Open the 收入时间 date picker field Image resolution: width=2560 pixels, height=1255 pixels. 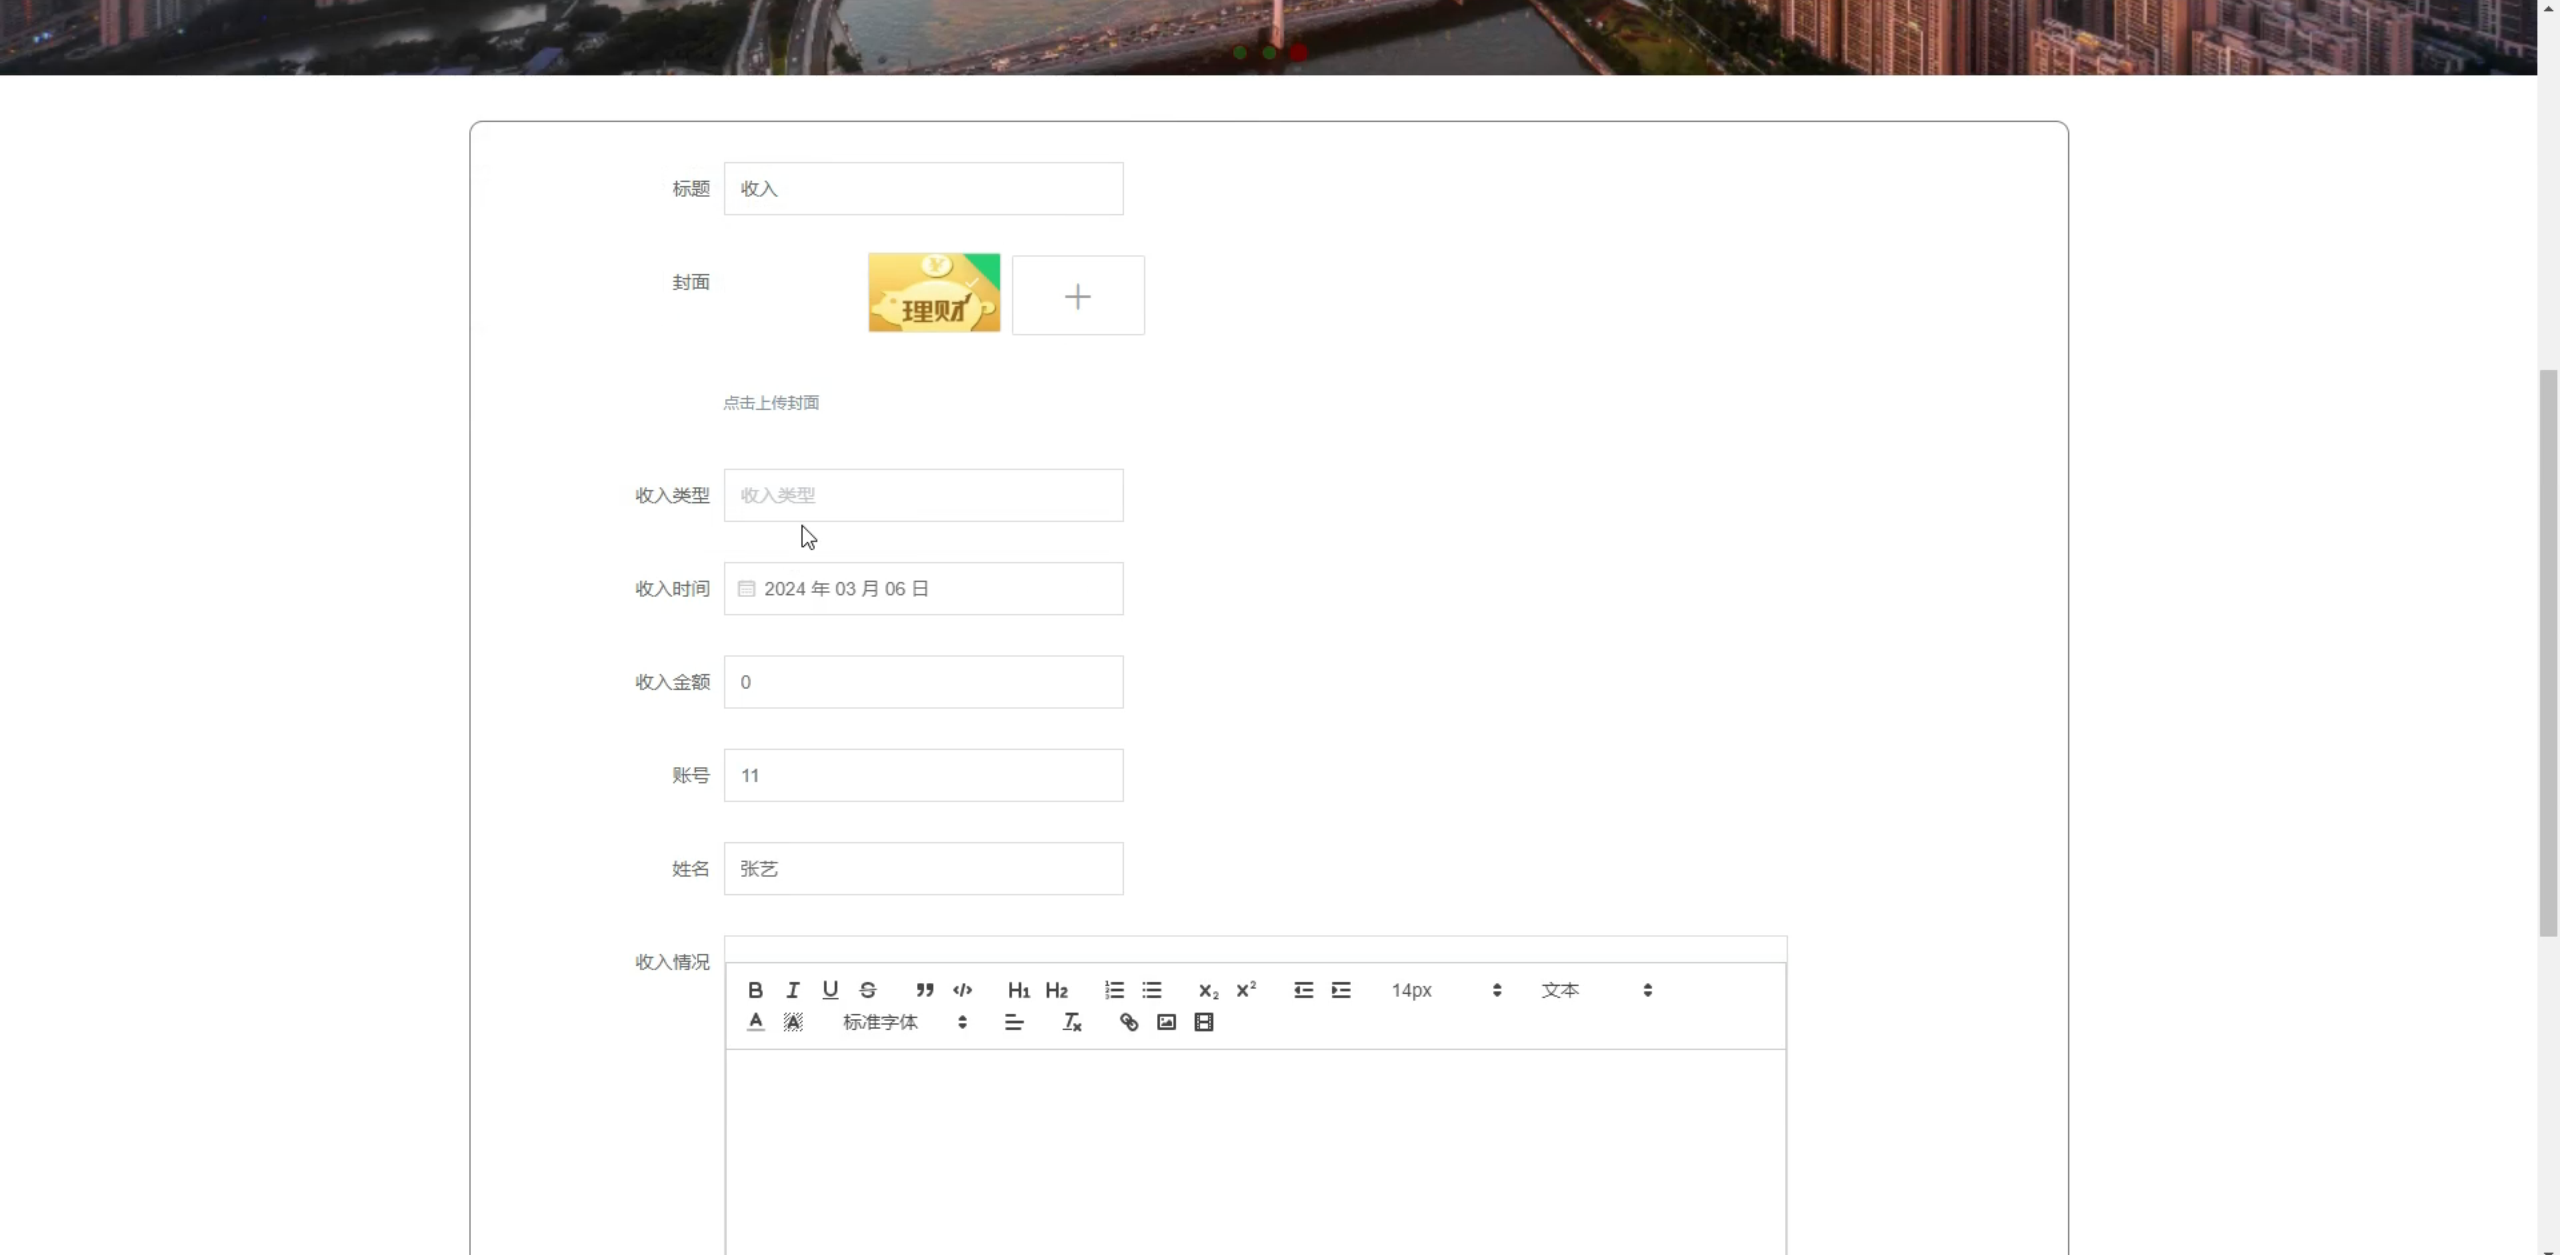pyautogui.click(x=922, y=589)
